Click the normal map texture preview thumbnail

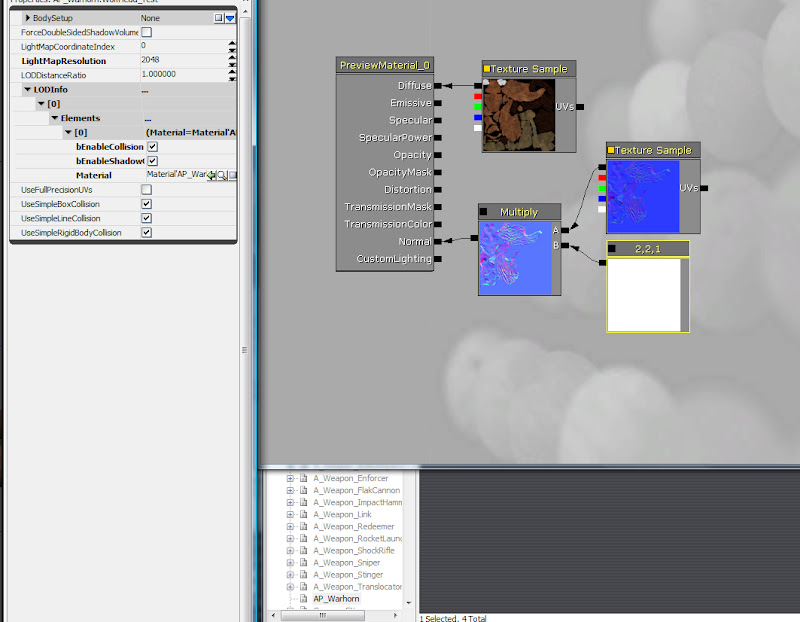pyautogui.click(x=643, y=196)
